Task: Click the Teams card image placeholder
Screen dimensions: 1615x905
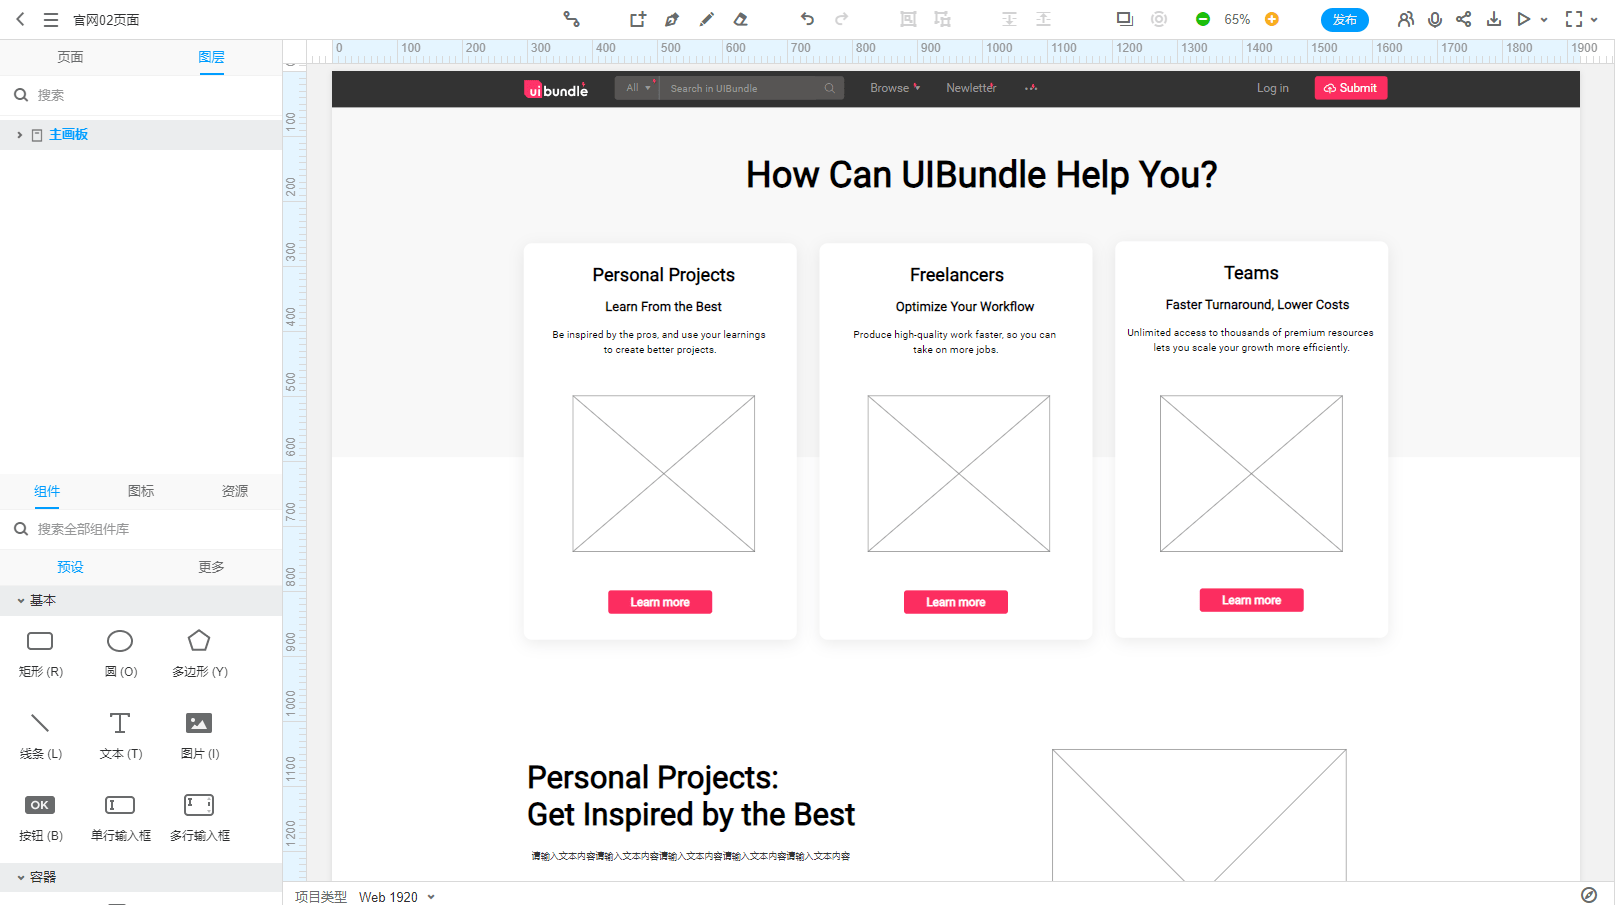Action: (1251, 473)
